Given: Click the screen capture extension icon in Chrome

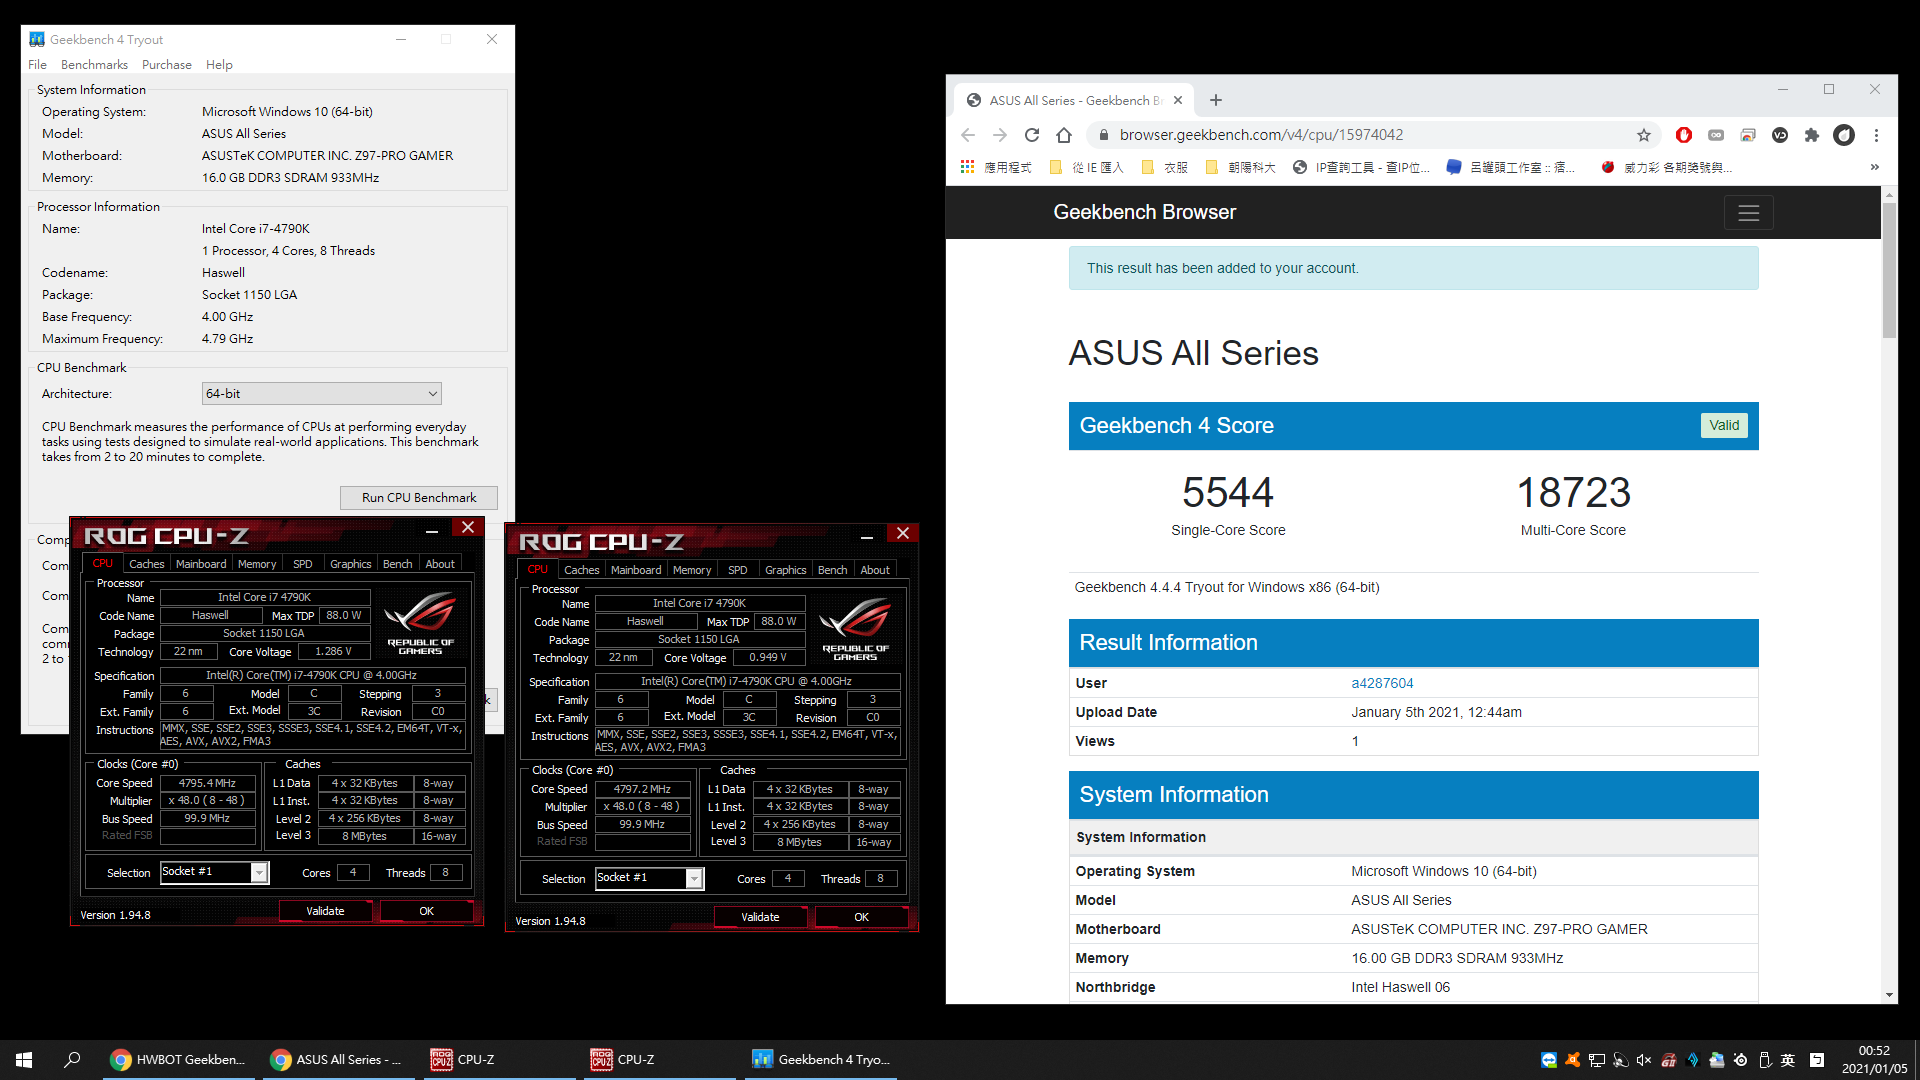Looking at the screenshot, I should [1748, 135].
